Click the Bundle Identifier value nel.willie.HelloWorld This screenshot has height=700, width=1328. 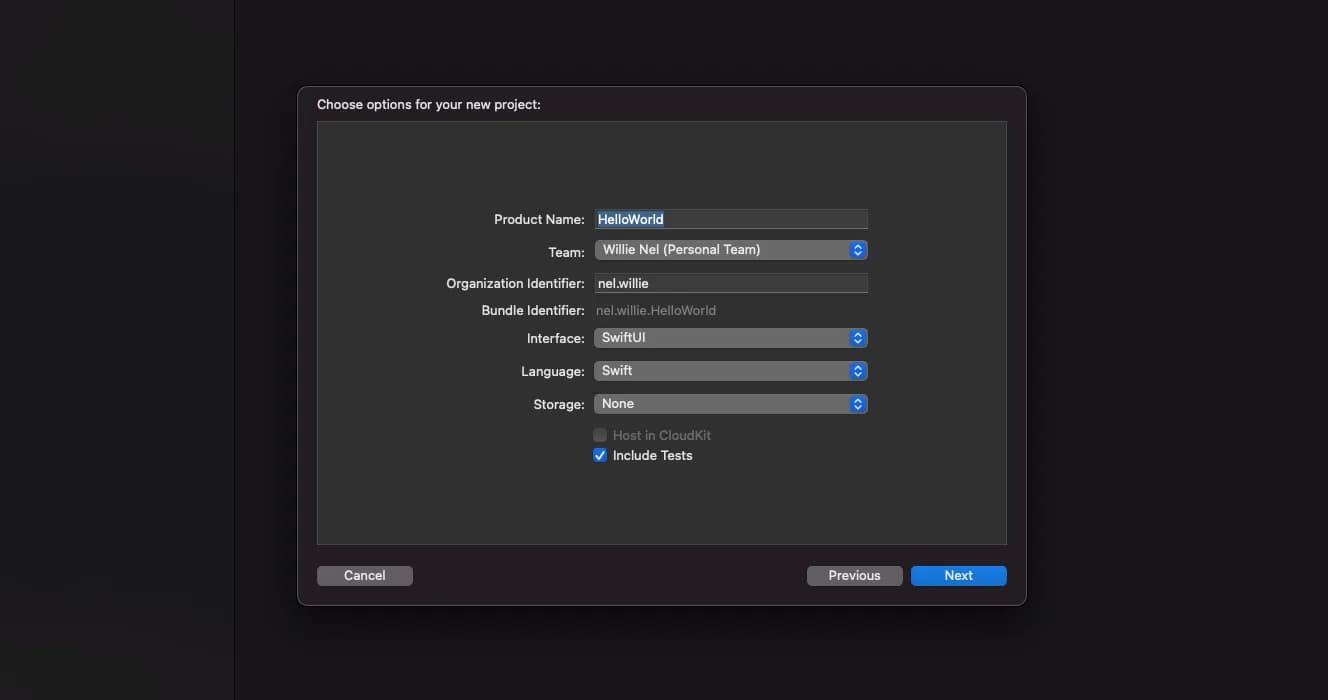tap(656, 311)
